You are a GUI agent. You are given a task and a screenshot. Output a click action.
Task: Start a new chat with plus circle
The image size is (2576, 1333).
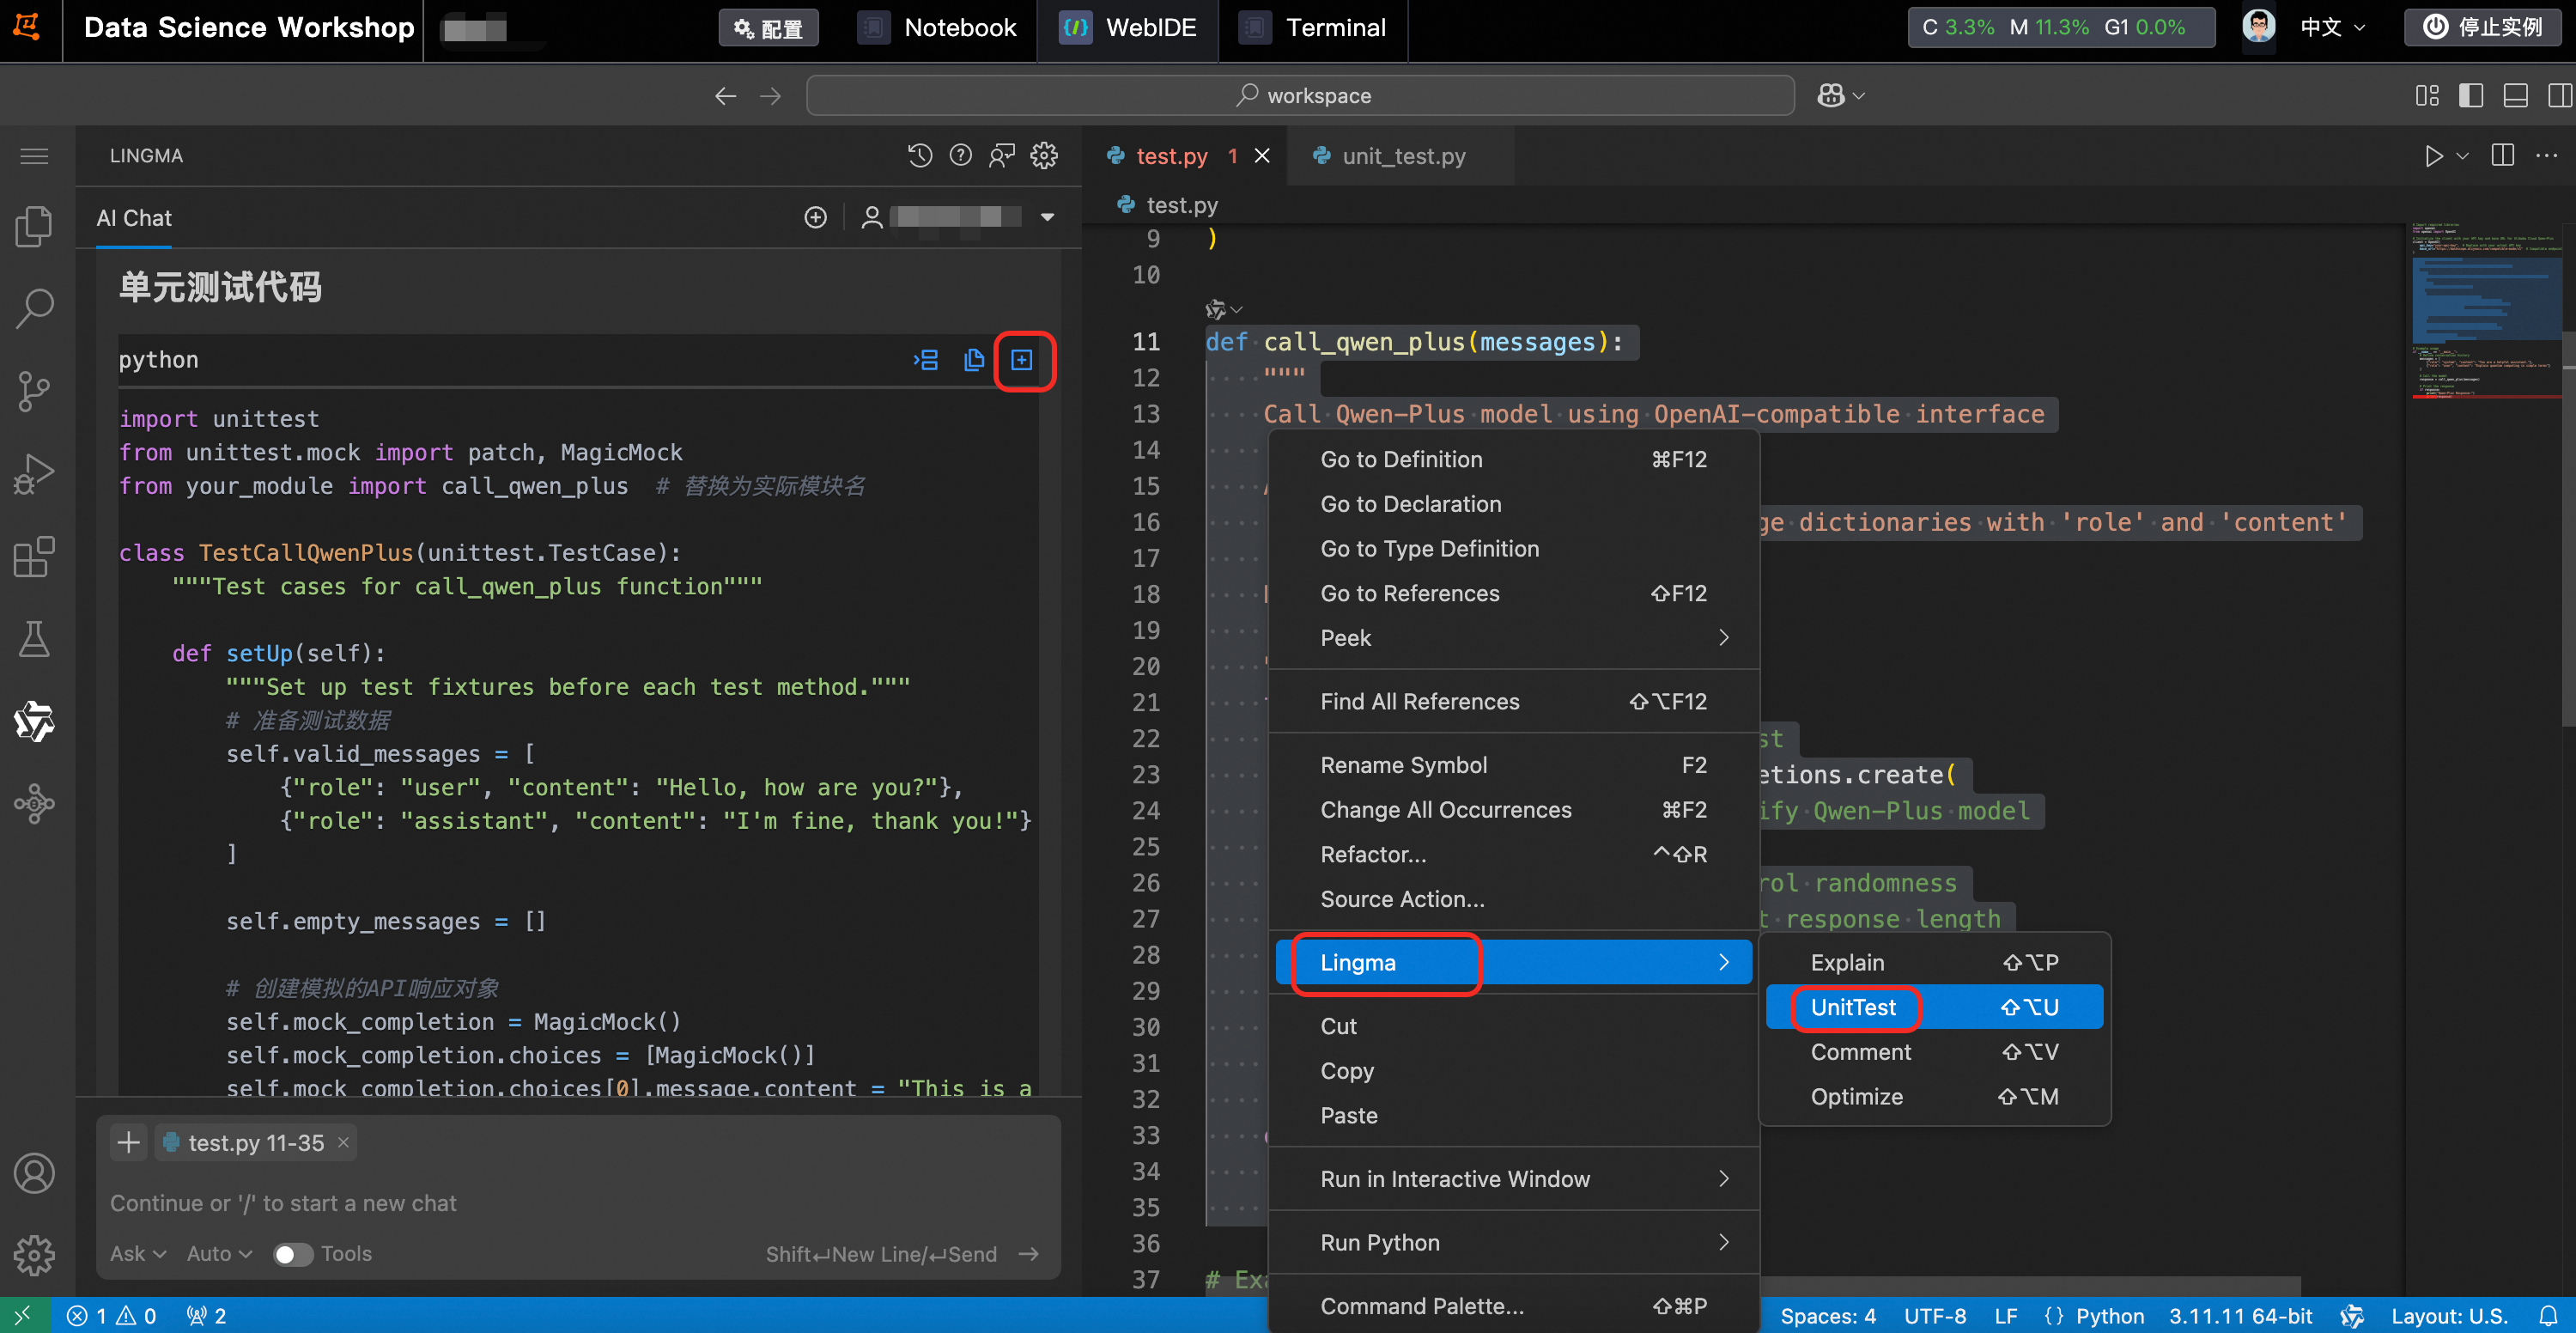tap(816, 218)
